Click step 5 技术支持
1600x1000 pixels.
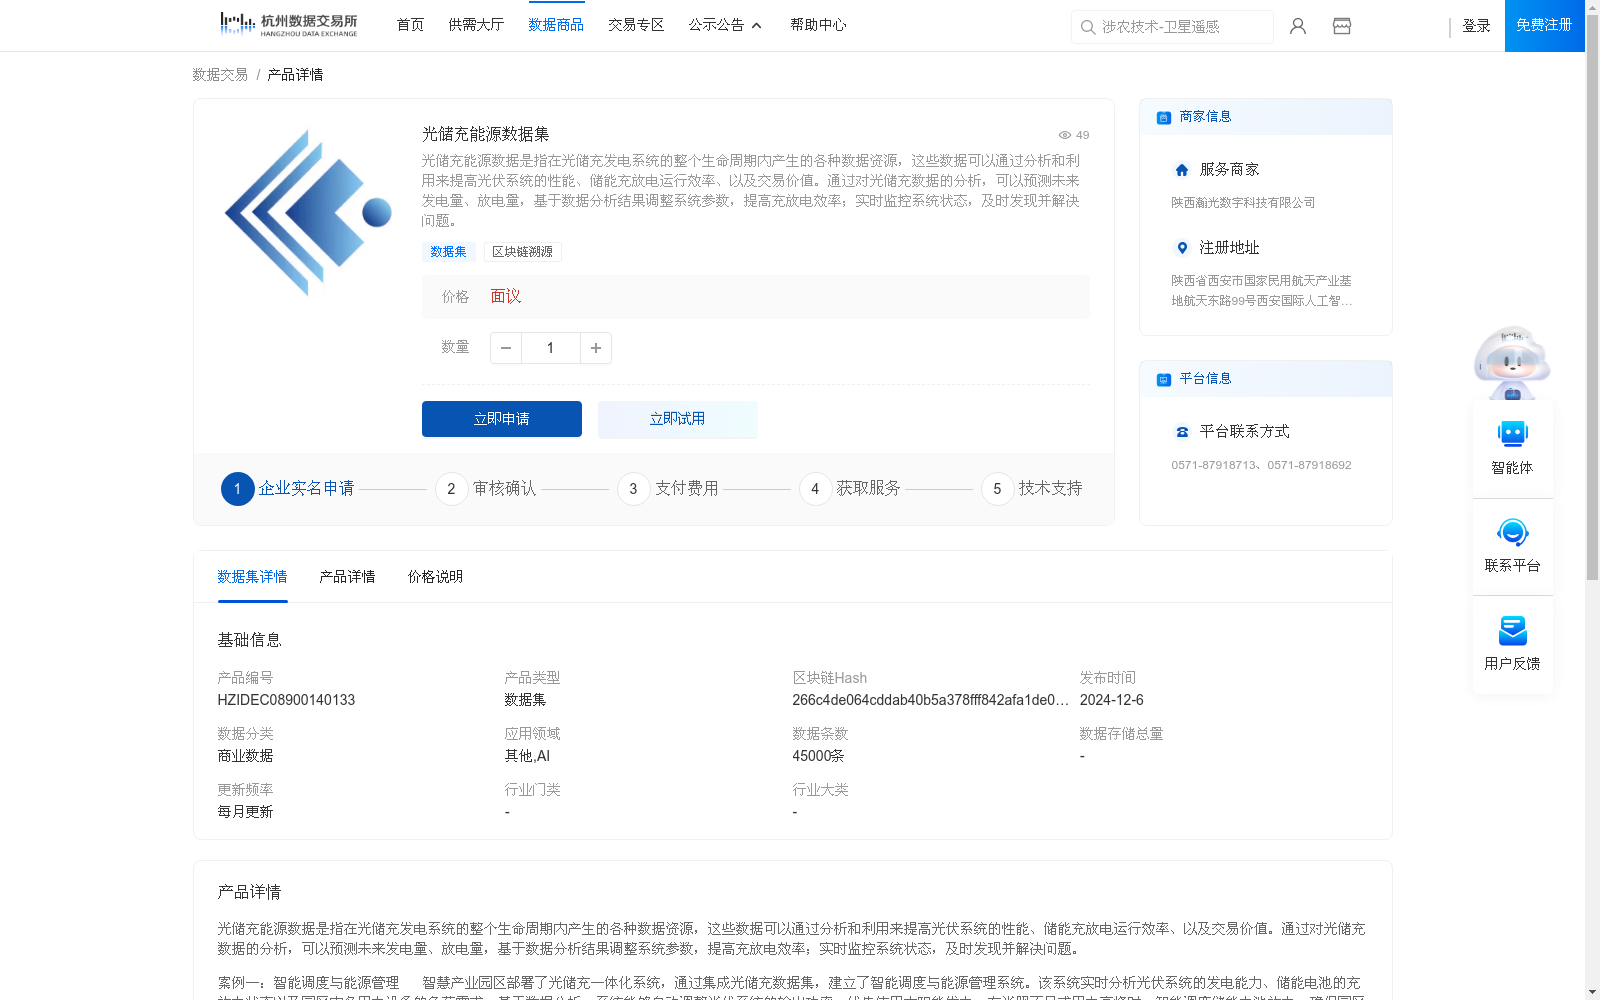1032,489
